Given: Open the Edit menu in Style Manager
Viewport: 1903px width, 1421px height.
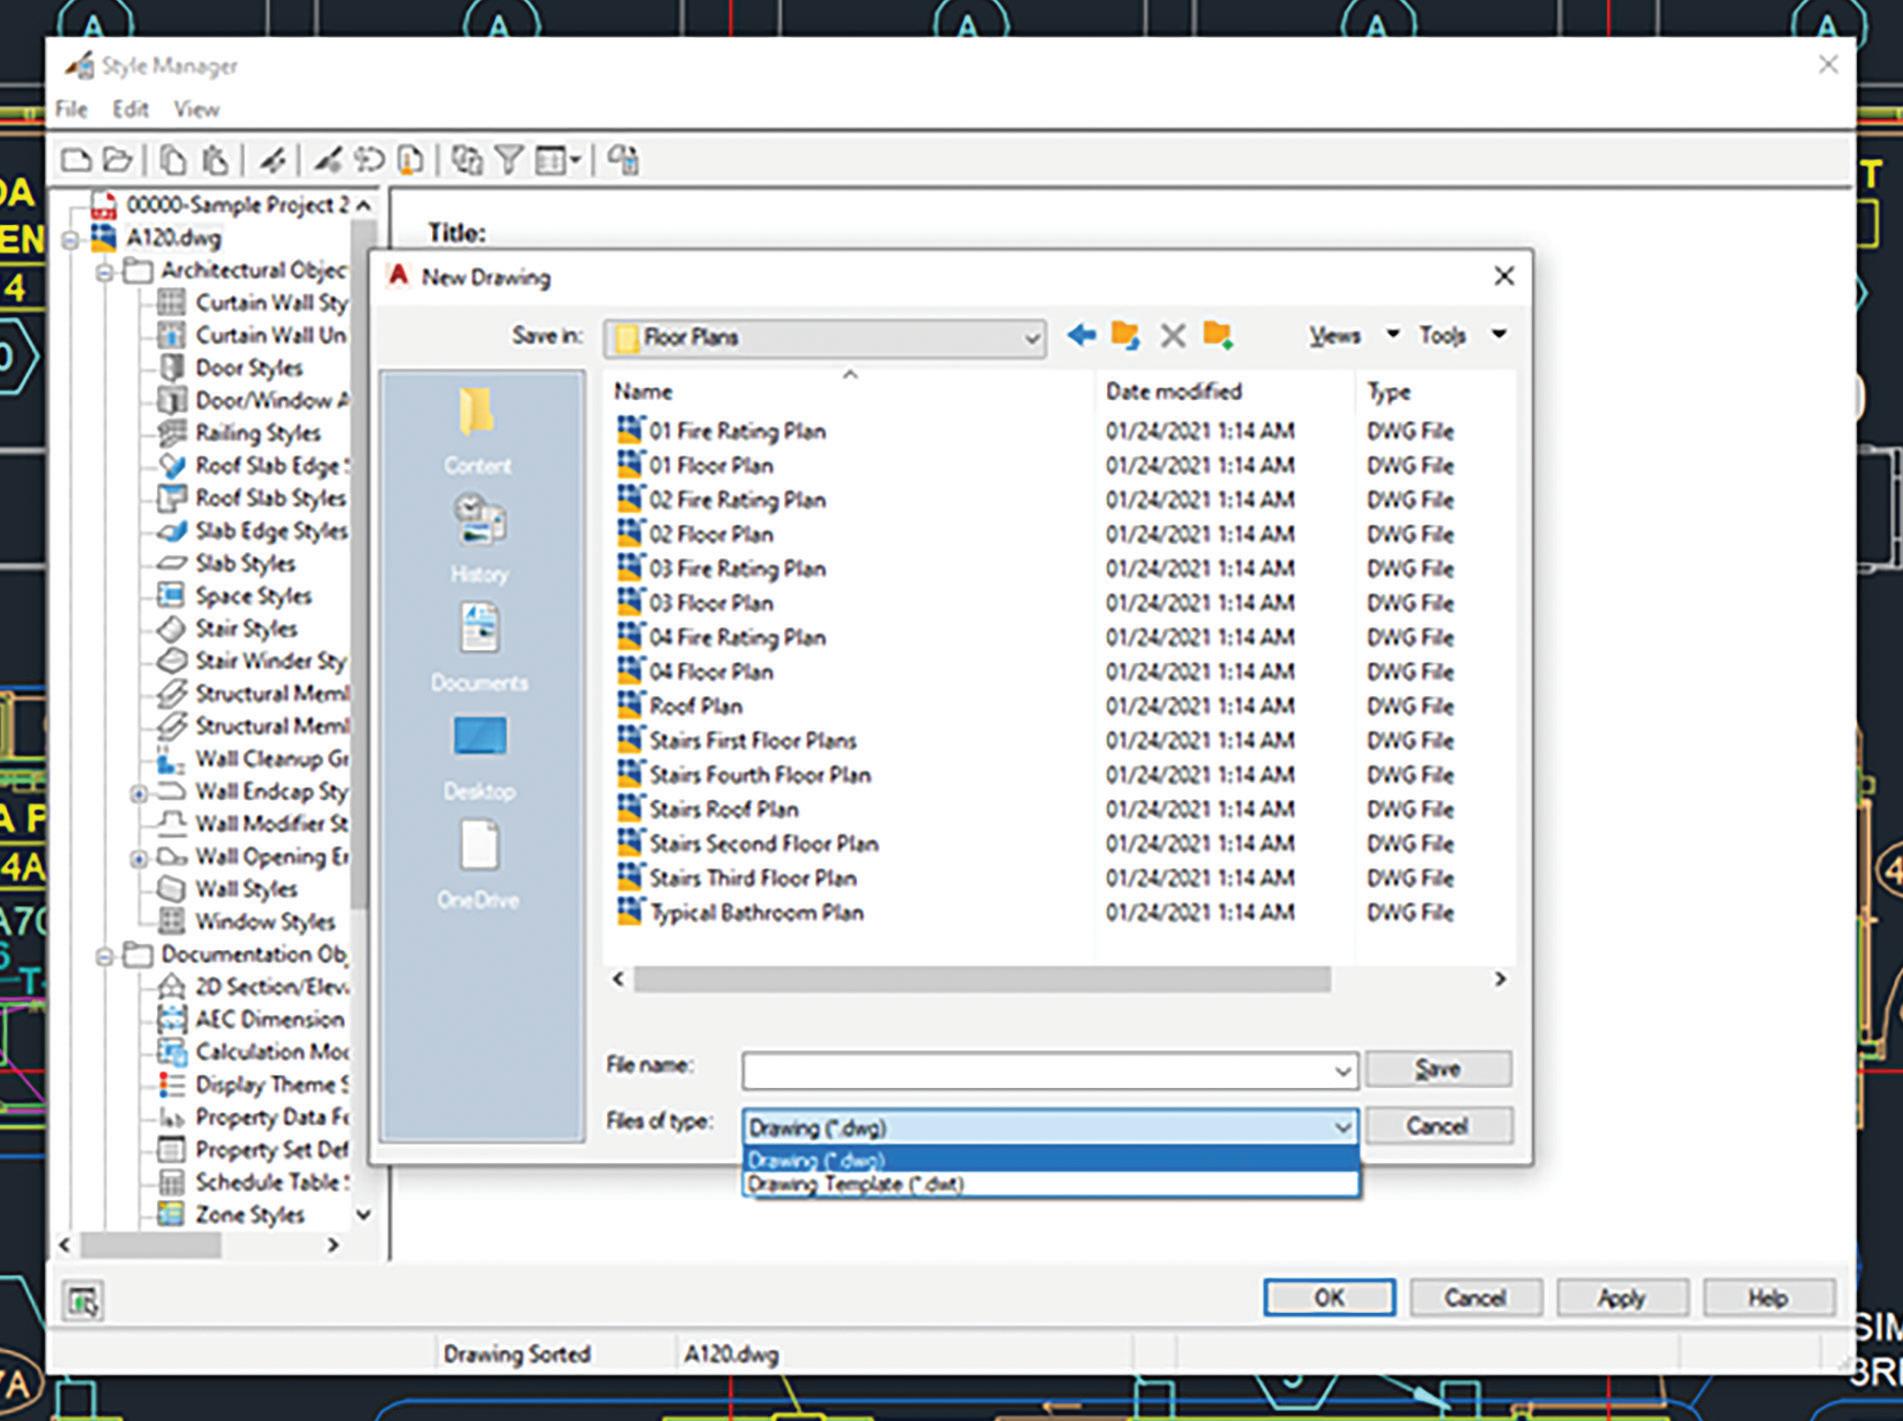Looking at the screenshot, I should pyautogui.click(x=130, y=109).
